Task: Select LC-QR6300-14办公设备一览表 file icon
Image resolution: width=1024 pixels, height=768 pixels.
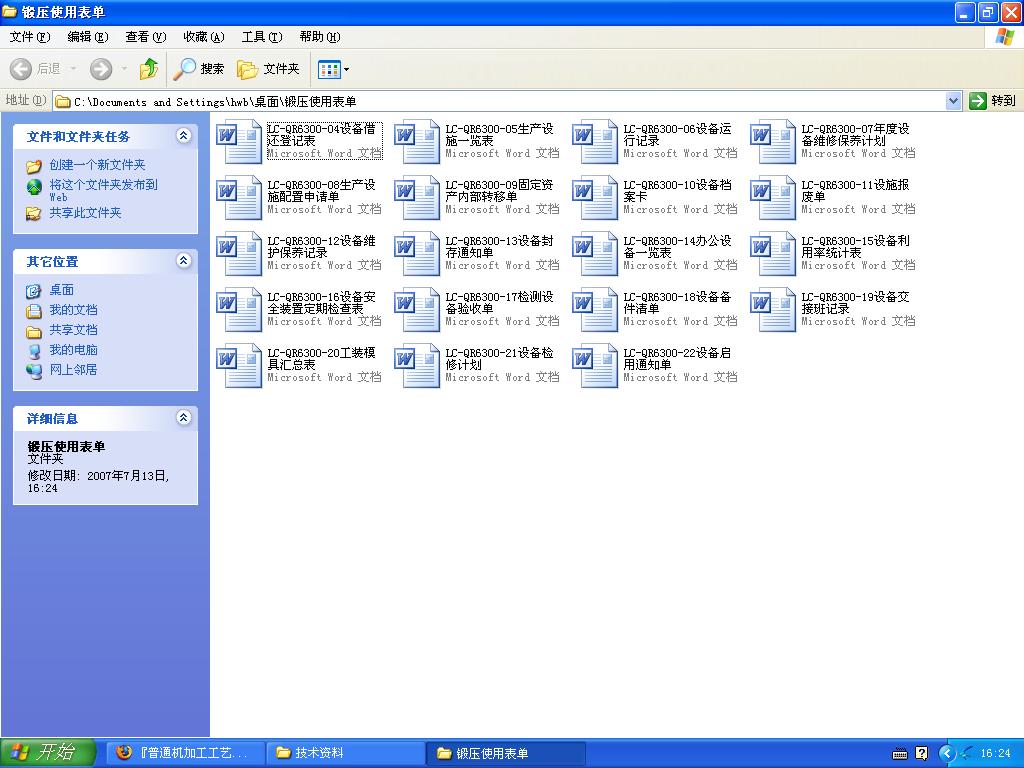Action: 595,253
